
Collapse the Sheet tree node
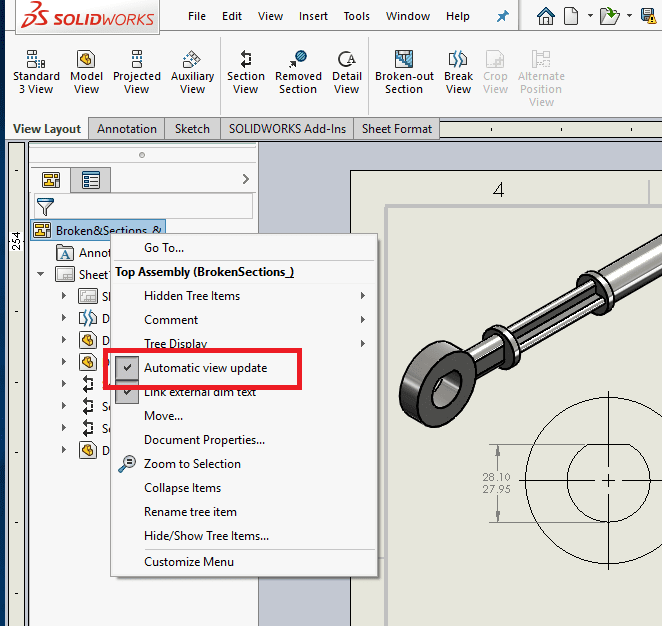(x=41, y=274)
